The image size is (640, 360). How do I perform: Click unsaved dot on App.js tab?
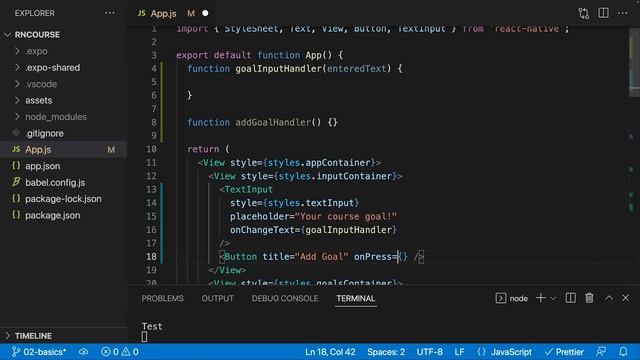click(205, 13)
